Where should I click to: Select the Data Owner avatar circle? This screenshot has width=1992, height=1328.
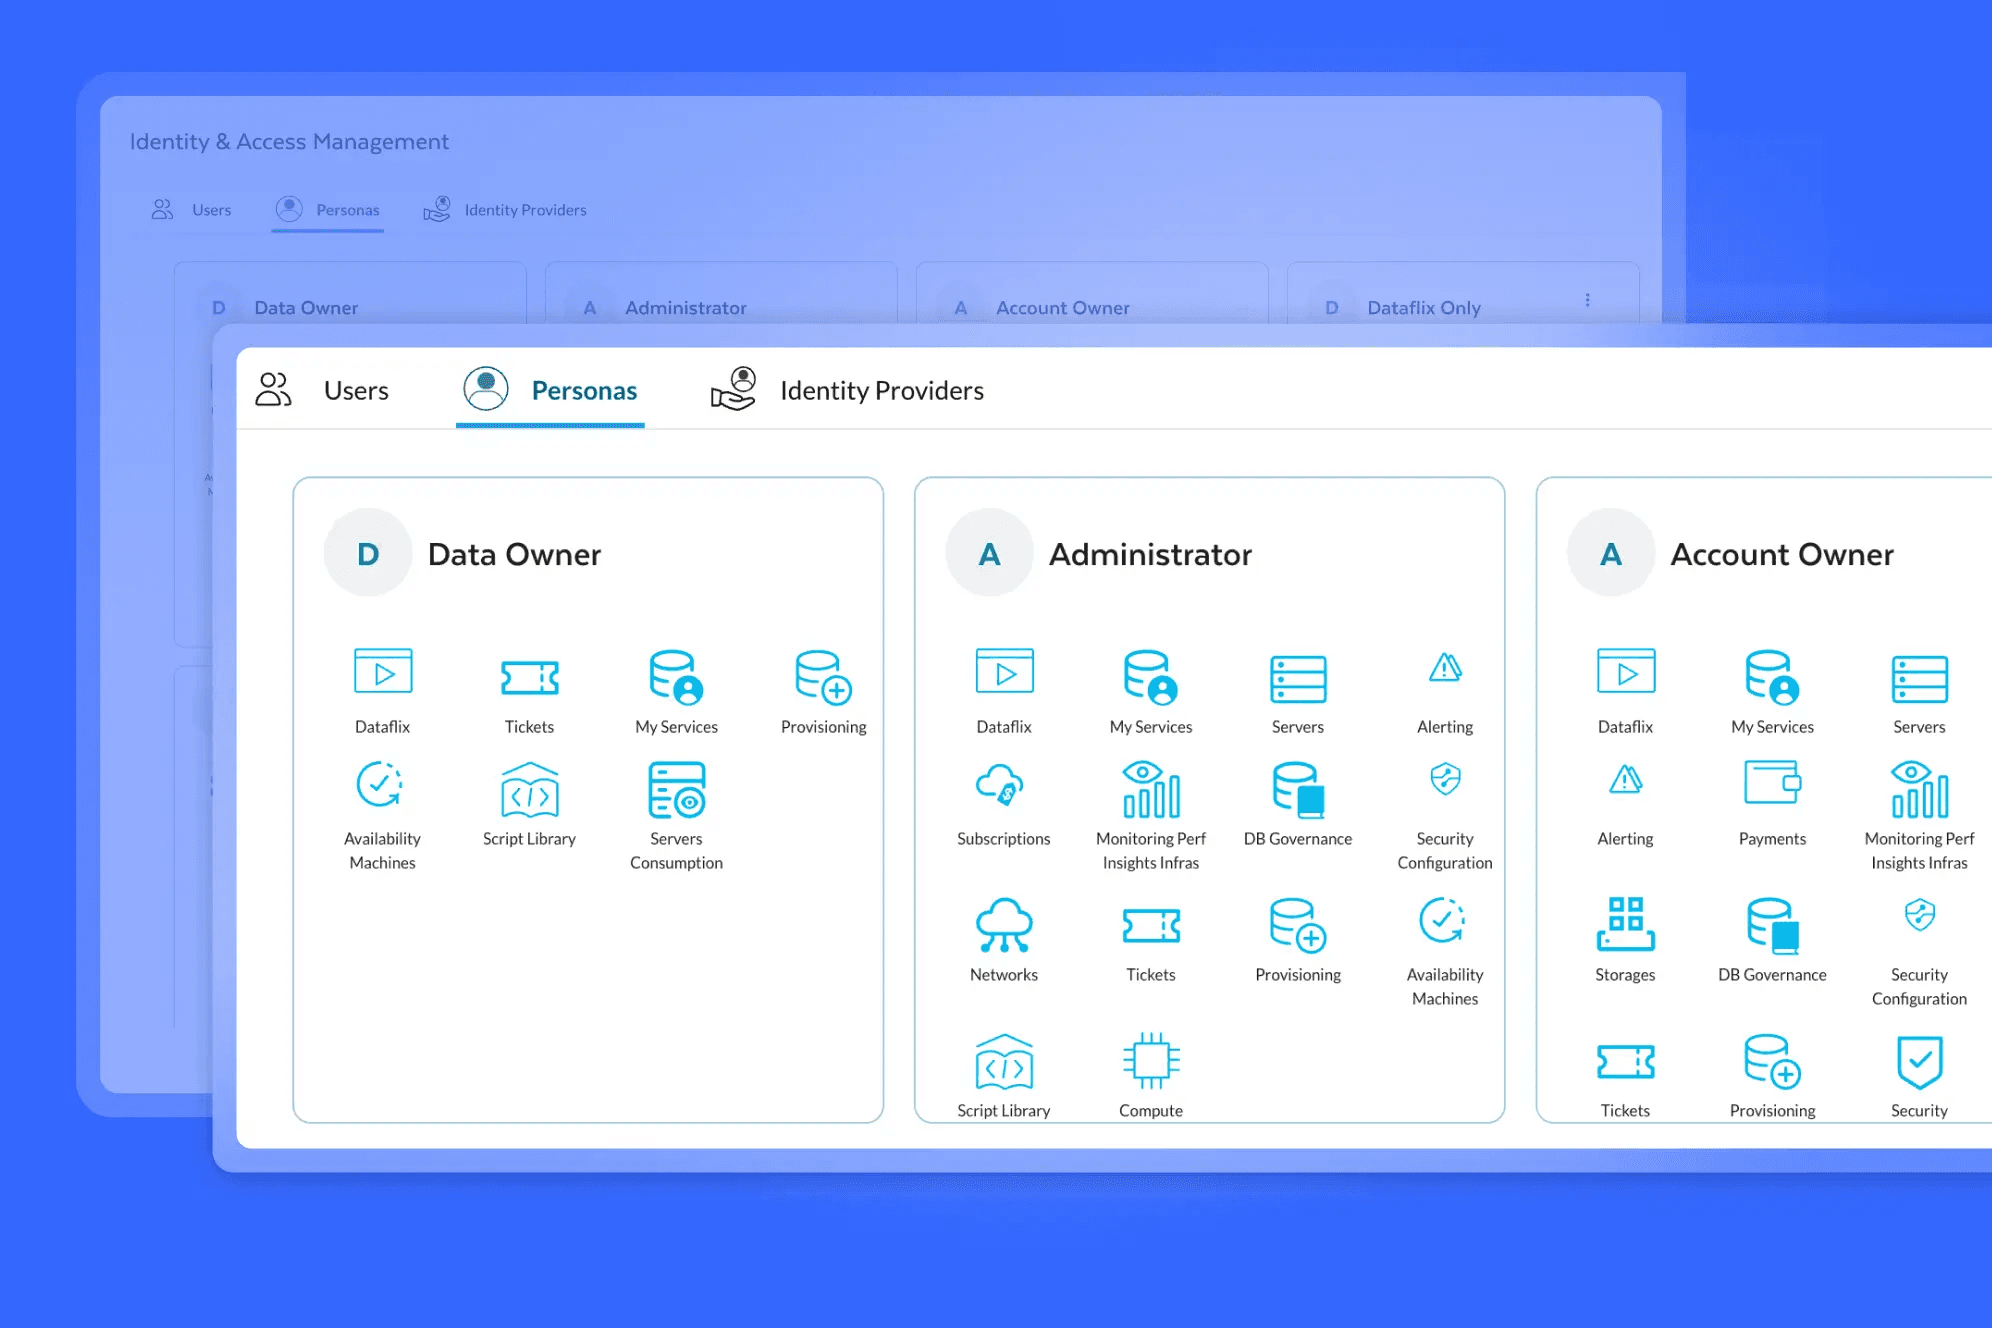coord(368,553)
